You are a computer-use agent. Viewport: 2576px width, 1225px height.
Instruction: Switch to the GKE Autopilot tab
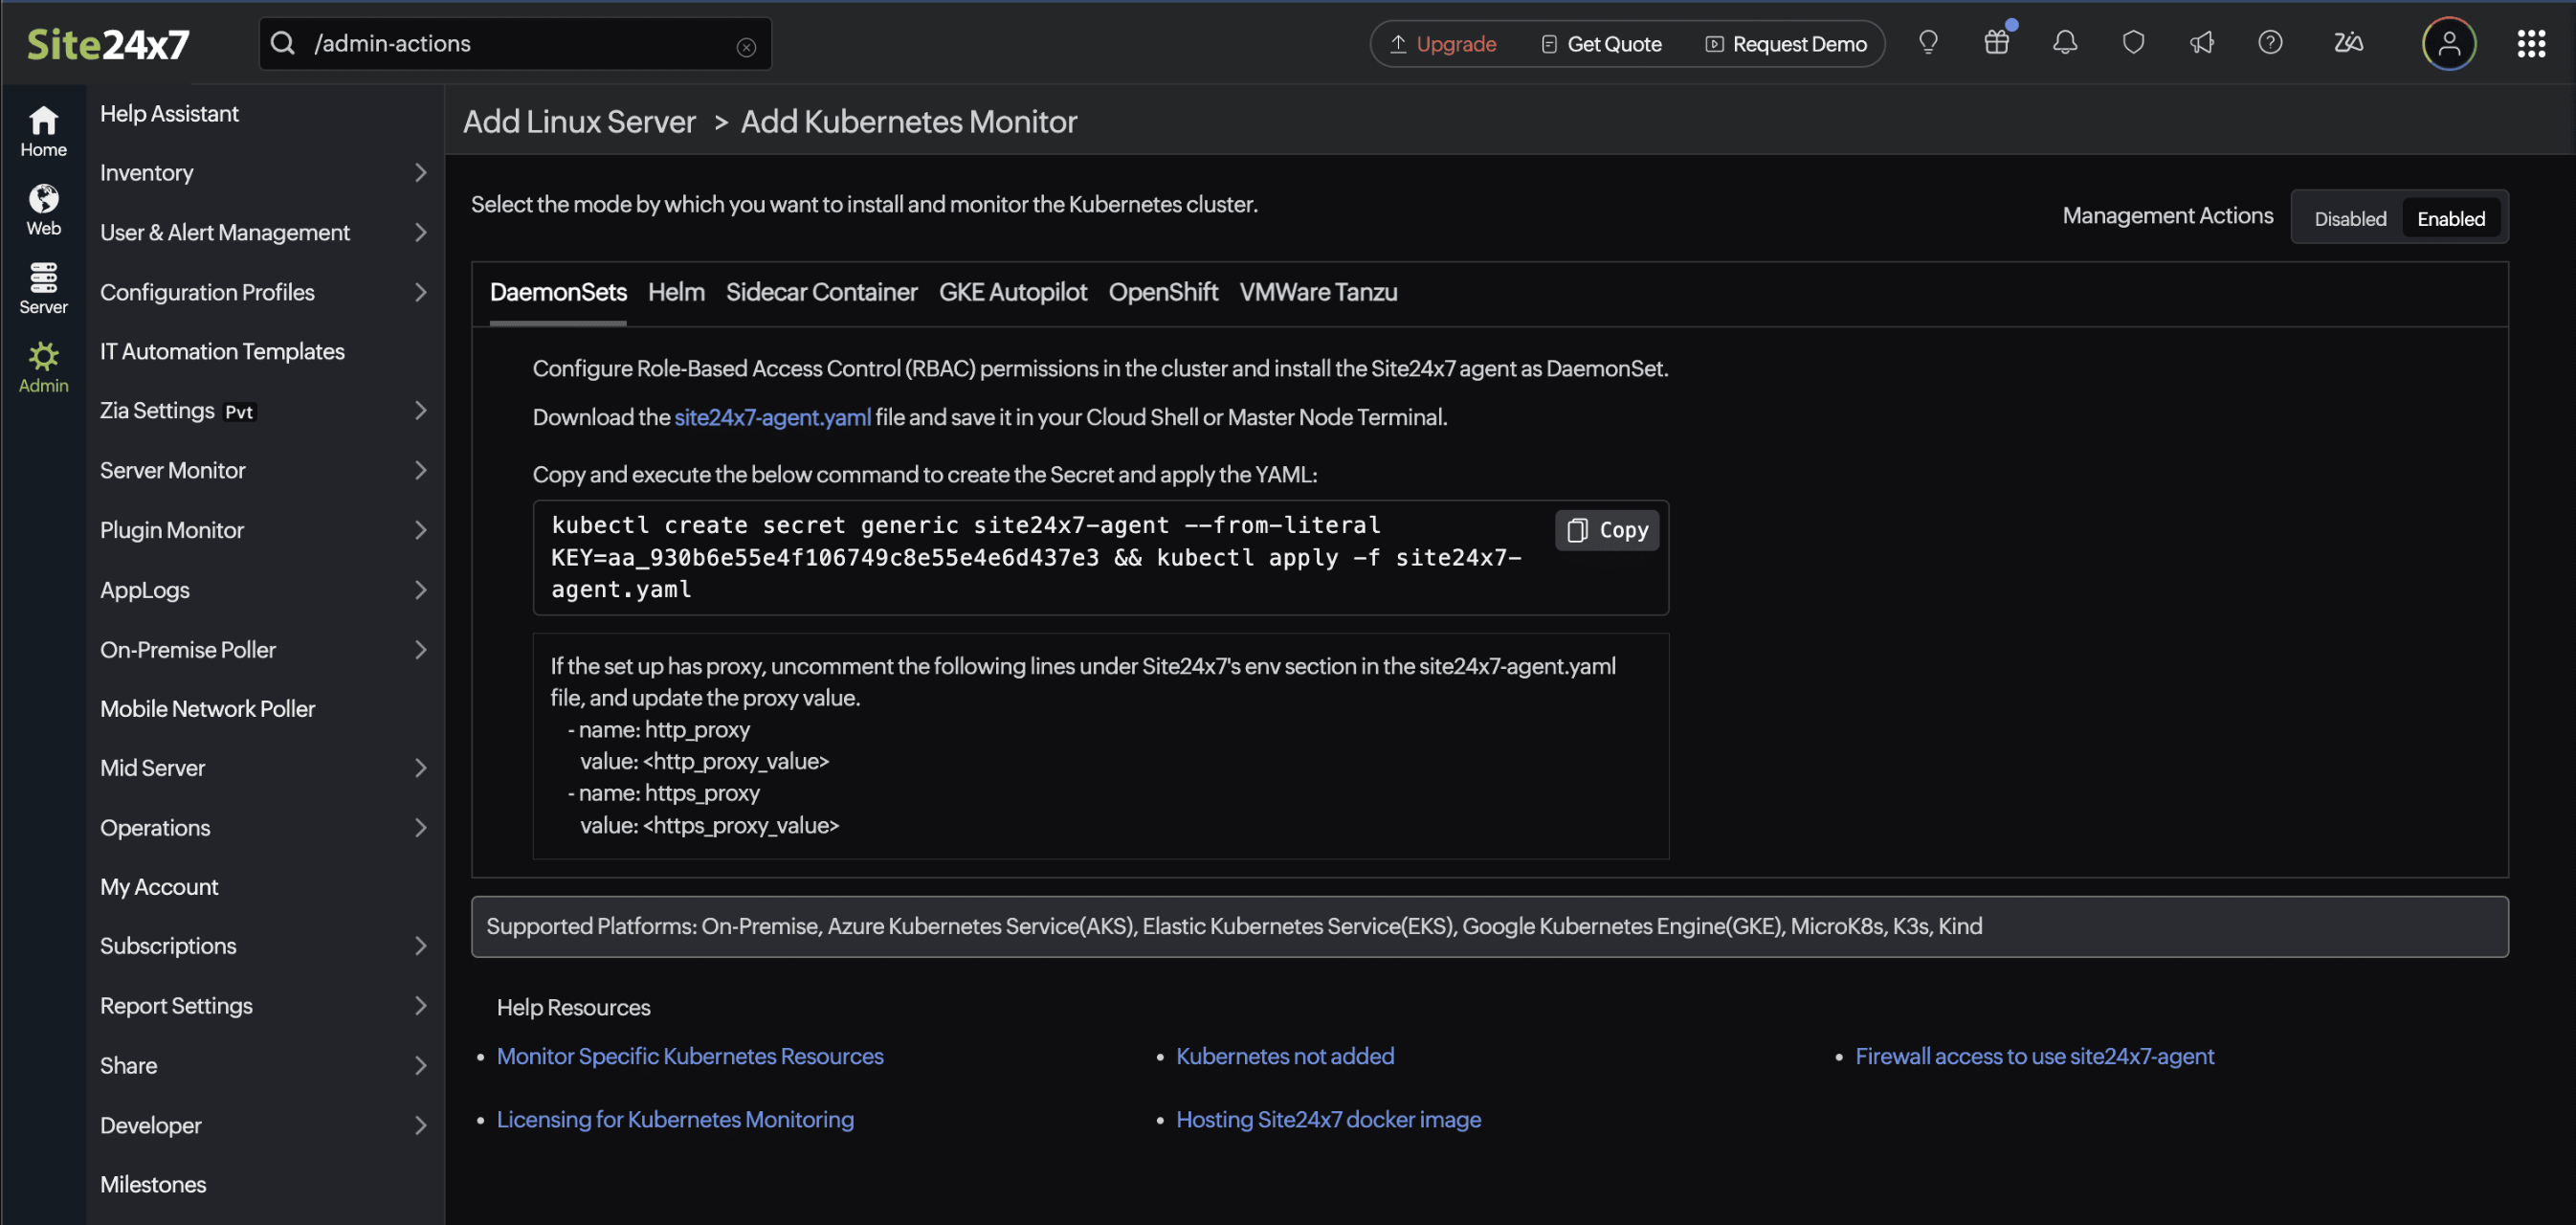tap(1012, 292)
